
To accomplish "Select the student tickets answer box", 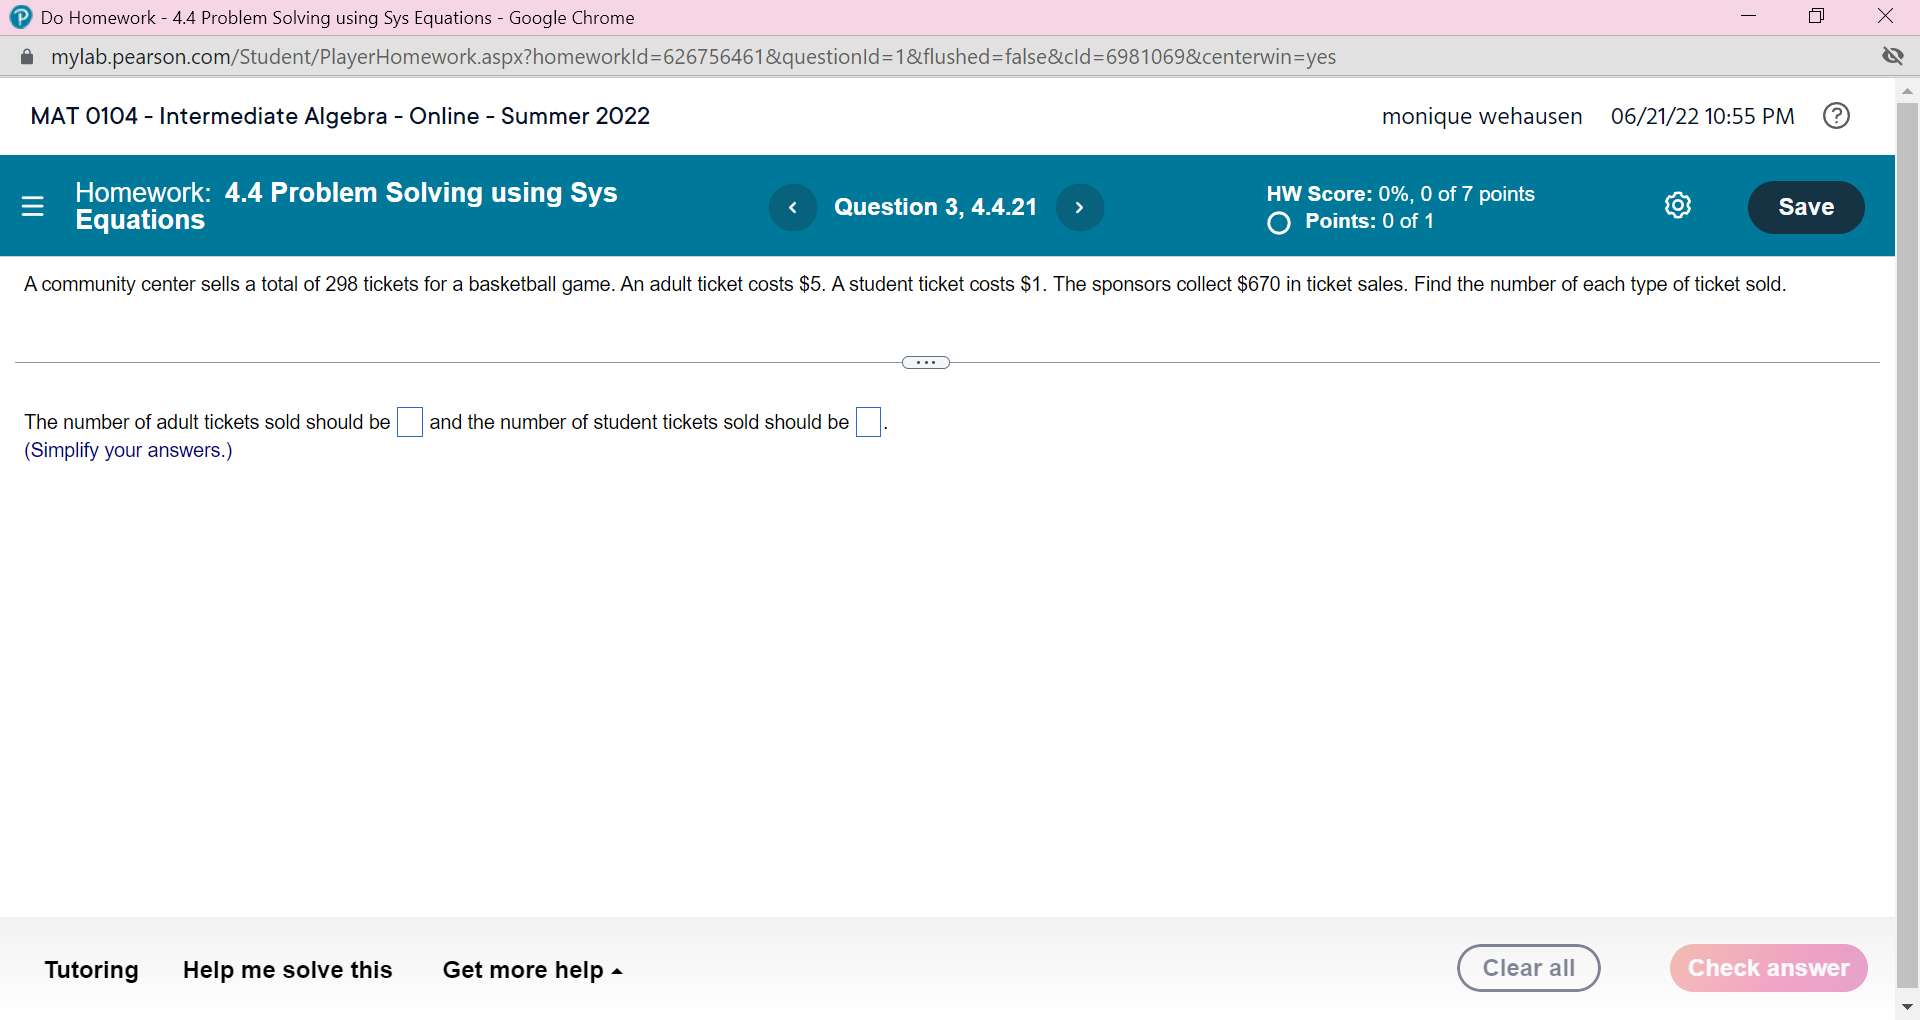I will [869, 422].
